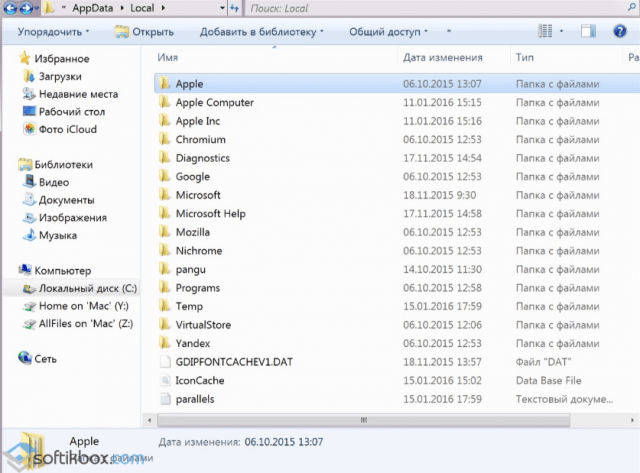Viewport: 640px width, 473px height.
Task: Open the view options dropdown arrow
Action: [x=561, y=31]
